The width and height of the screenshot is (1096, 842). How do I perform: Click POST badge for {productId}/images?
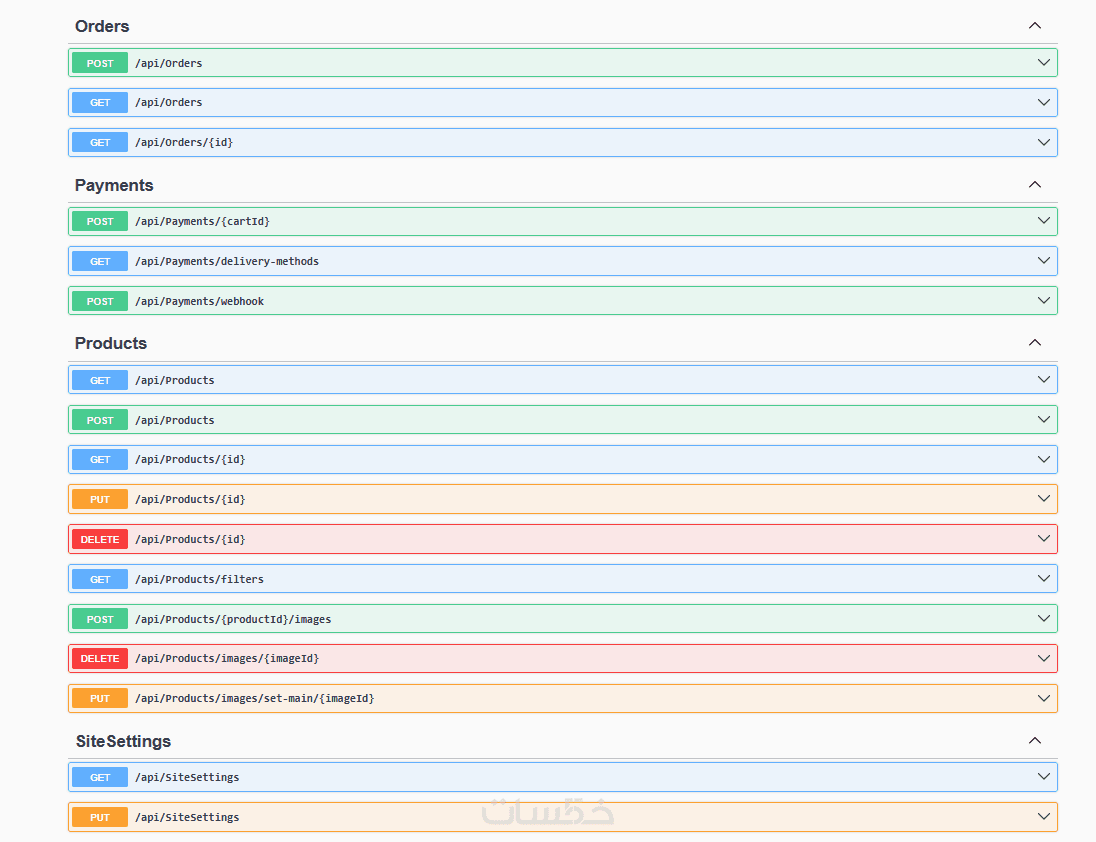pos(100,619)
